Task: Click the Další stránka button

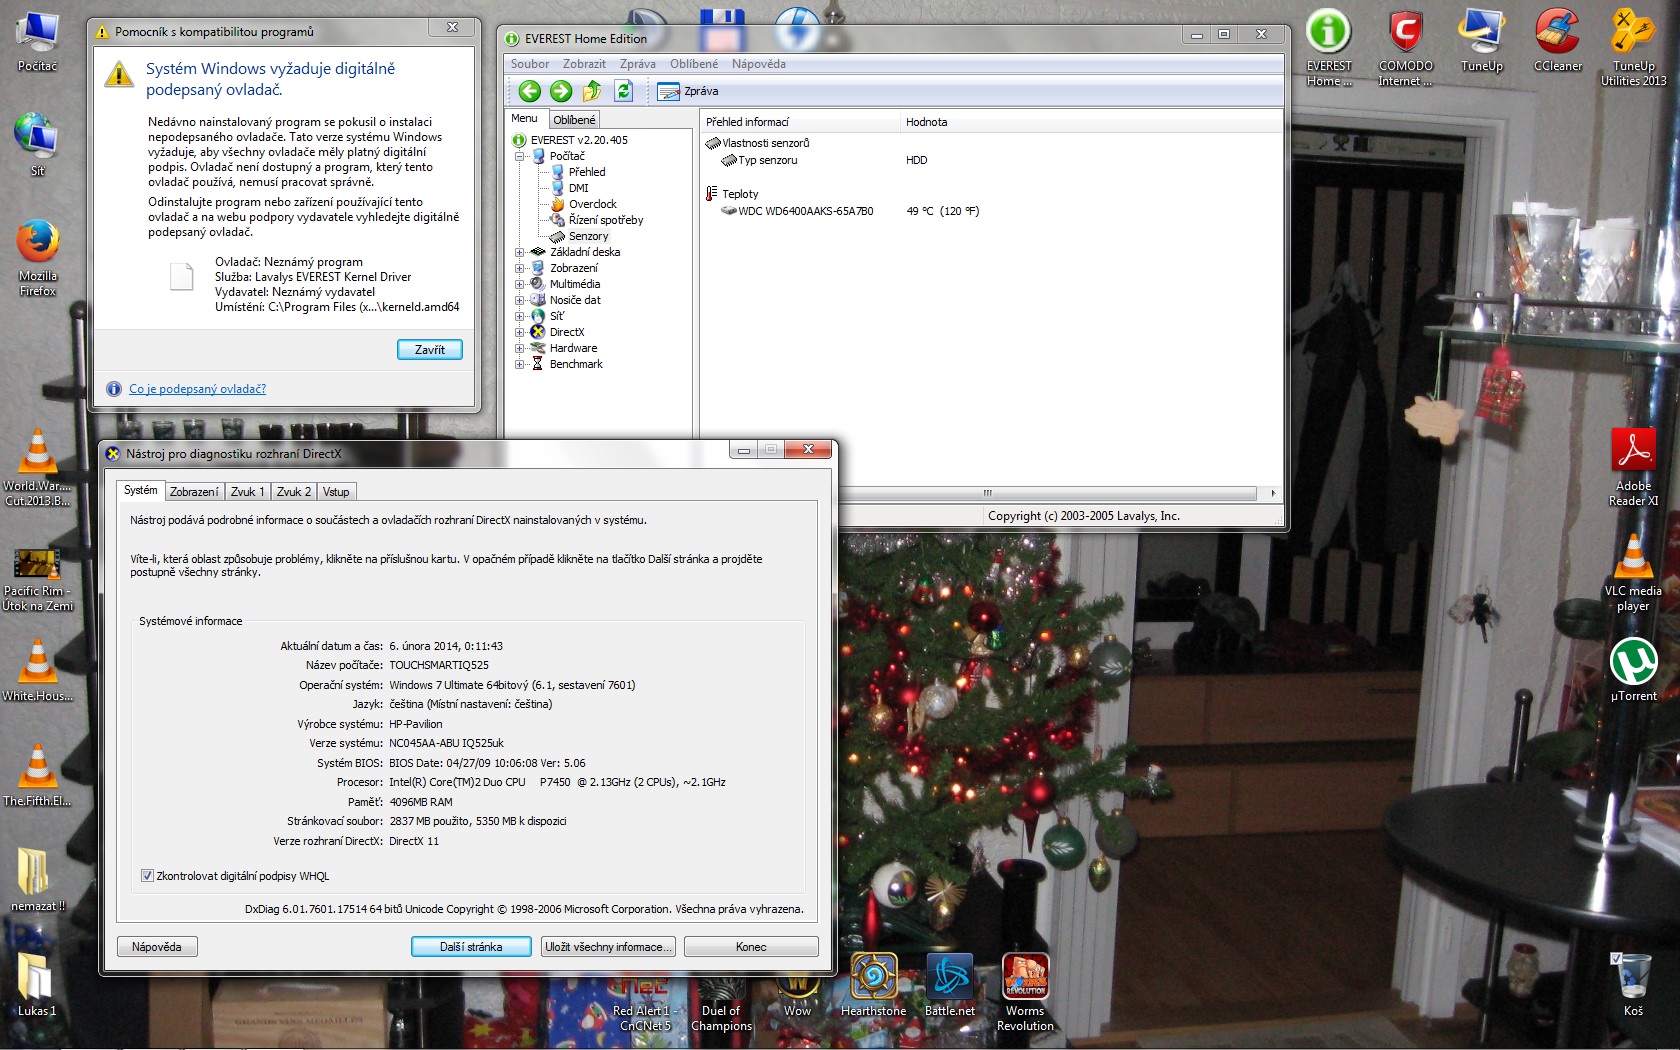Action: (471, 947)
